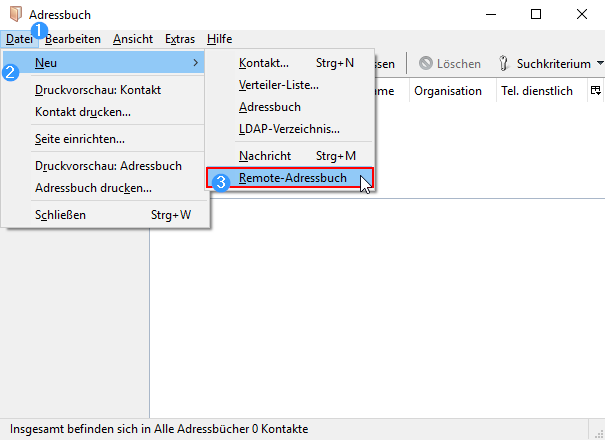
Task: Click the Löschen toolbar button
Action: coord(450,64)
